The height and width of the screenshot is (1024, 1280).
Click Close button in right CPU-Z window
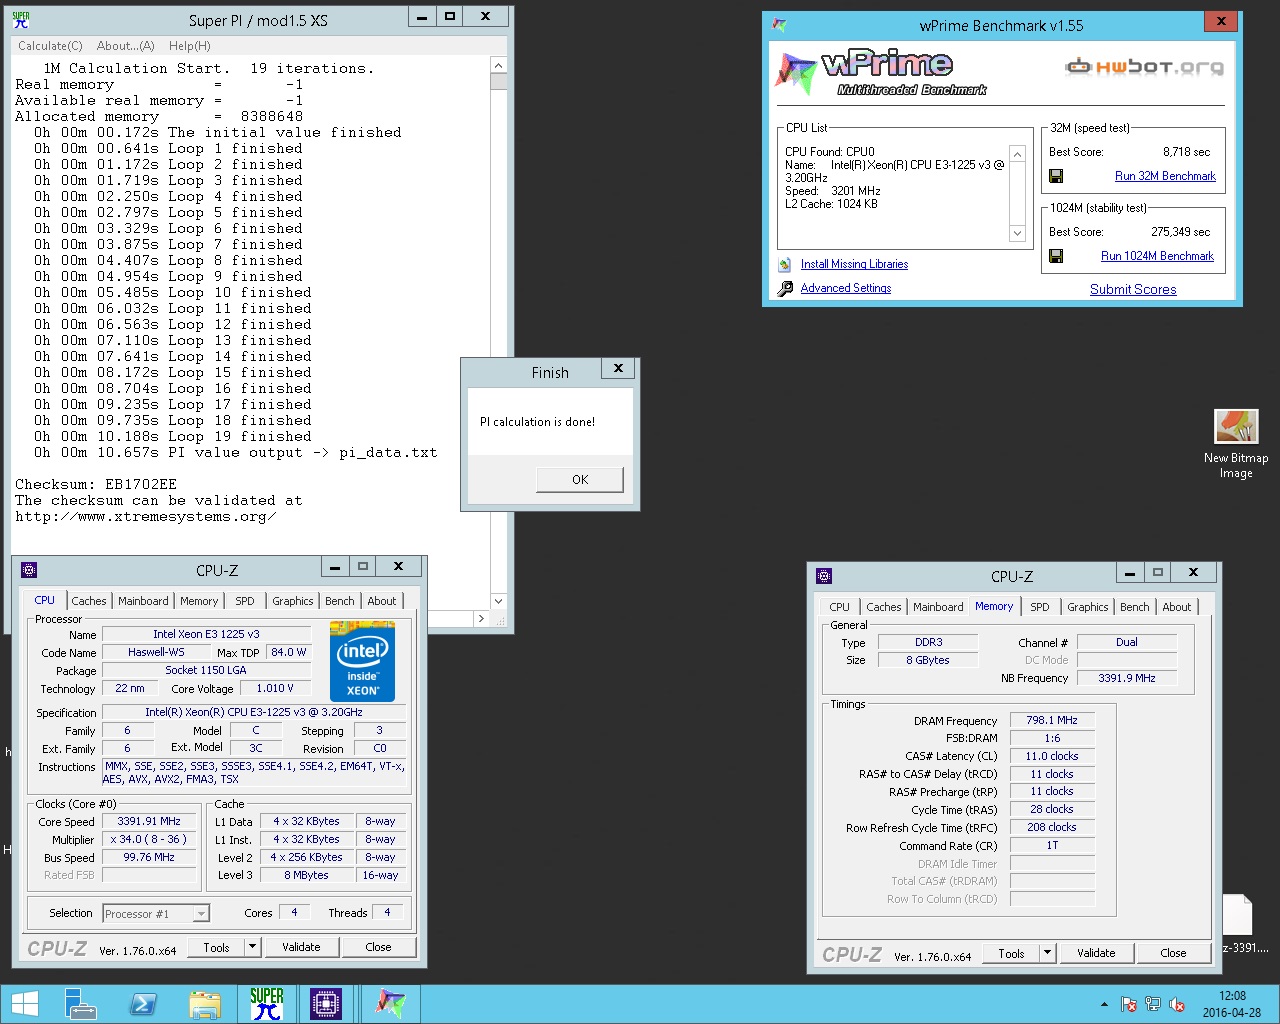1173,953
